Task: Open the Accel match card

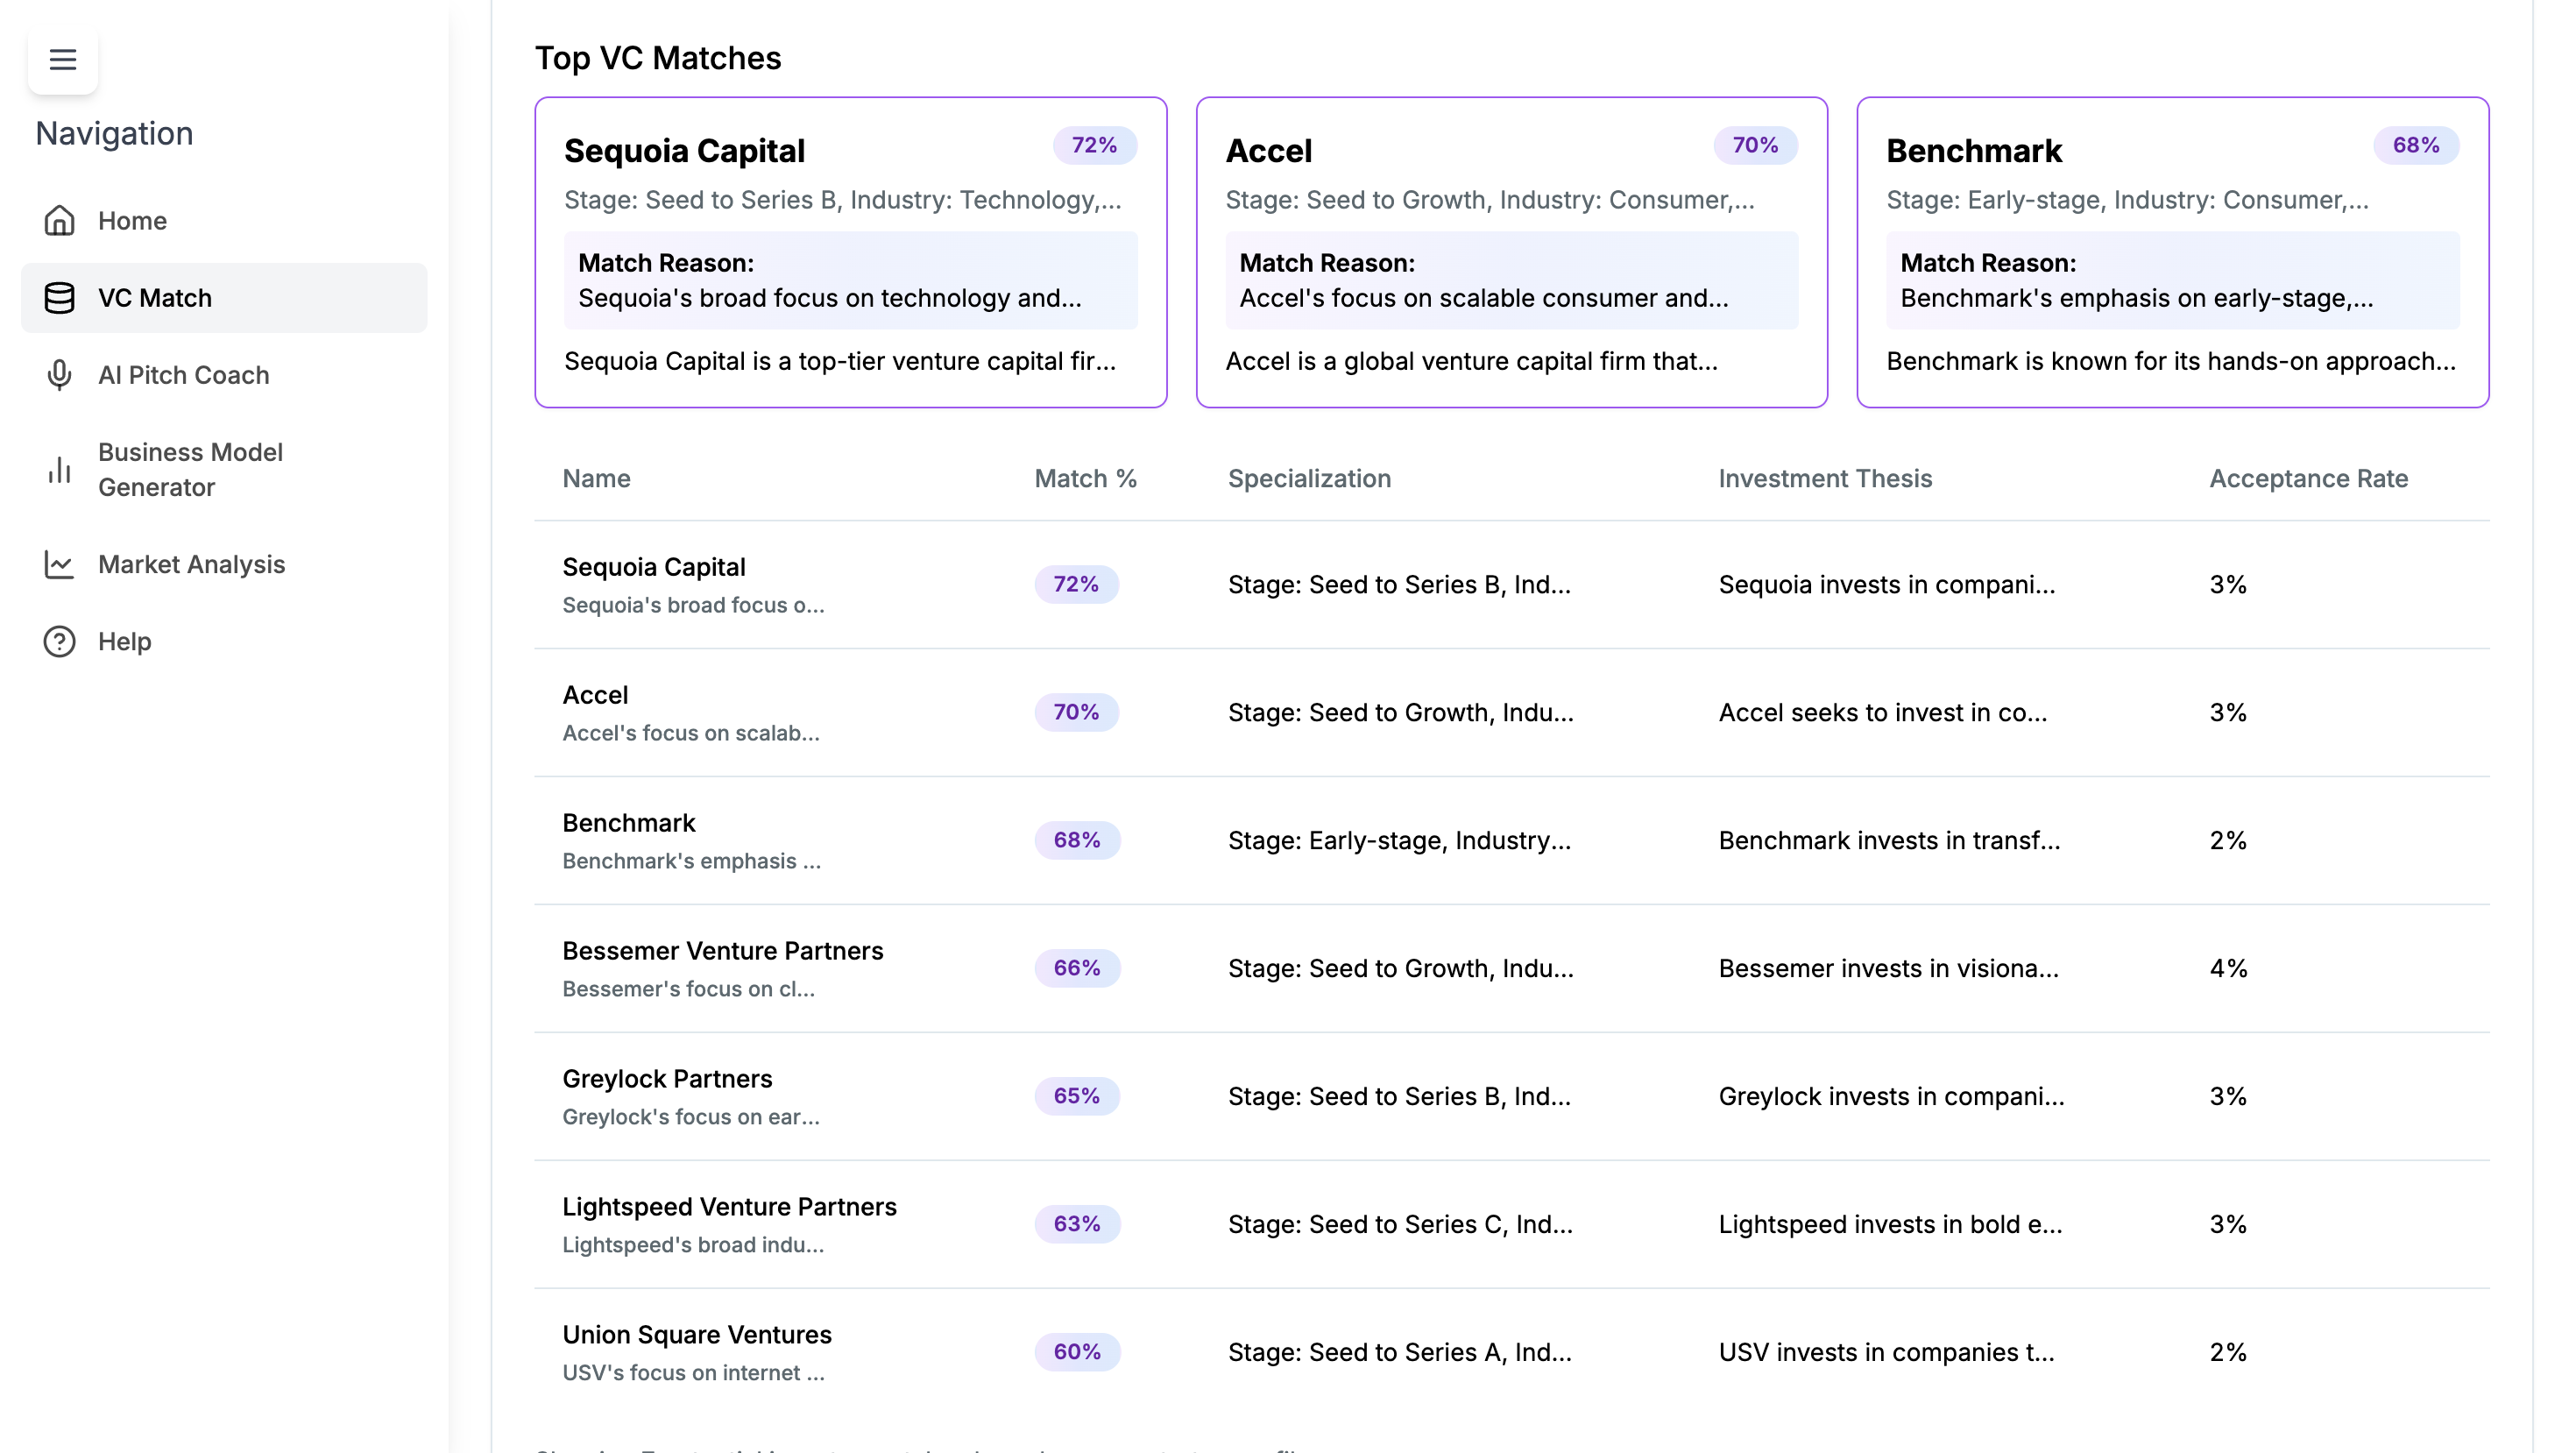Action: (1511, 252)
